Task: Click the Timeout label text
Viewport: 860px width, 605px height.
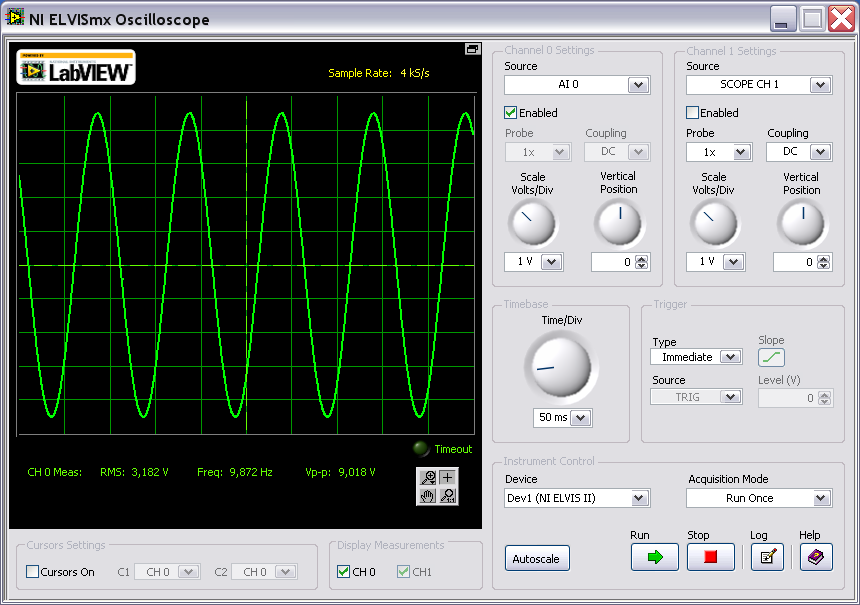Action: [x=453, y=449]
